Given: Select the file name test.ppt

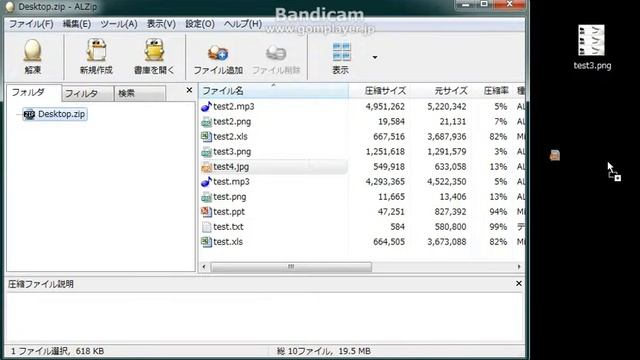Looking at the screenshot, I should 229,212.
